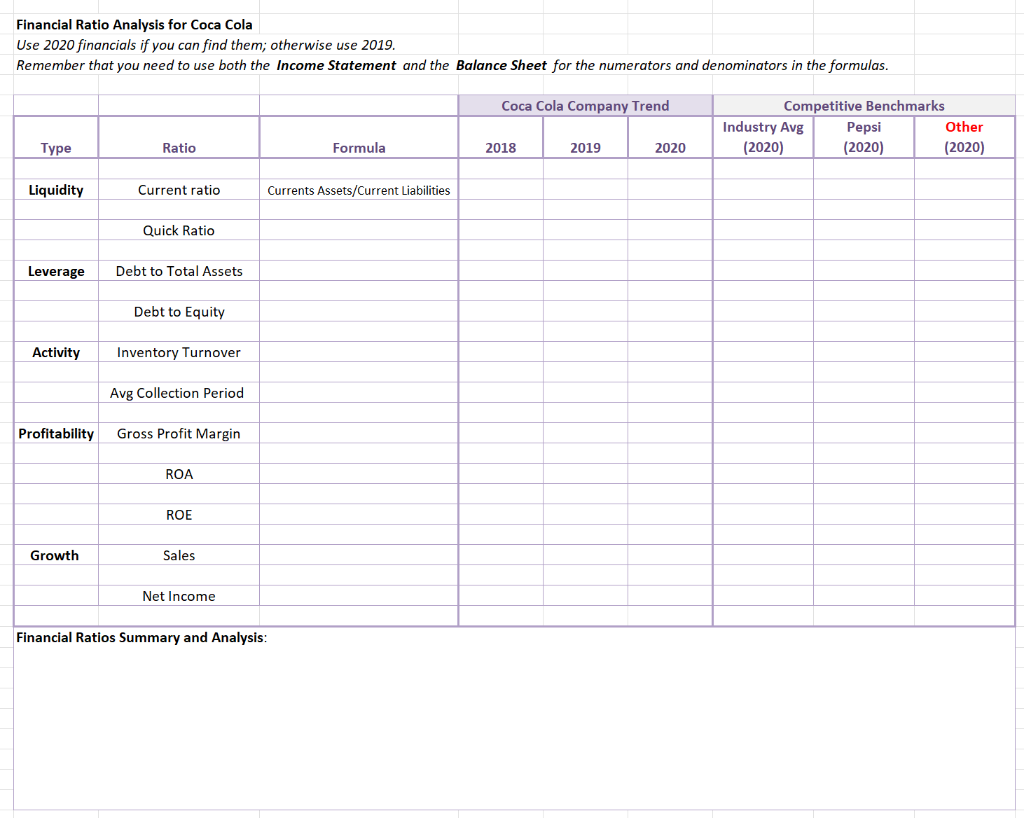Select the 'Balance Sheet' bold text

(x=501, y=65)
